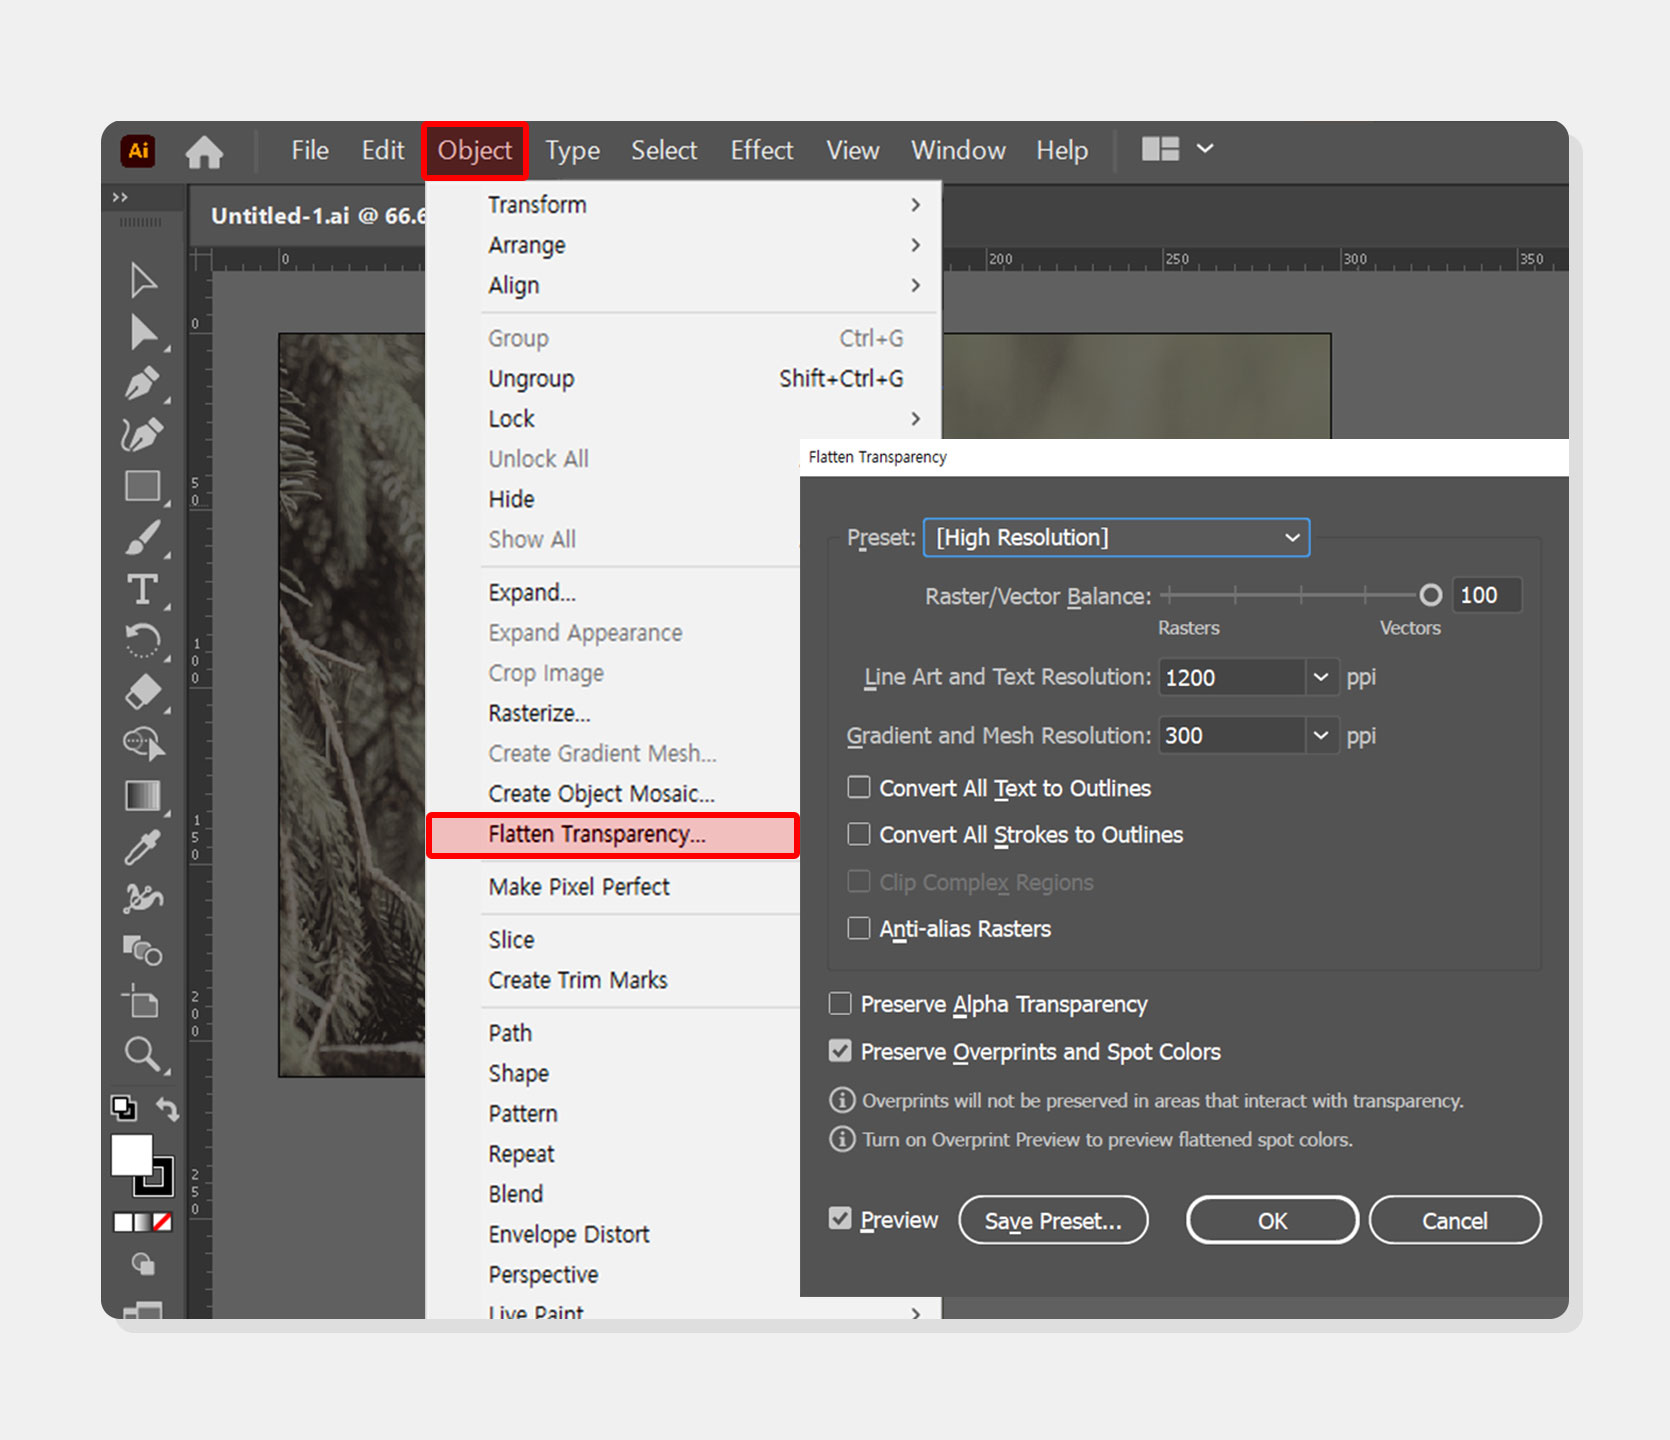Click the Gradient resolution 300 field
The height and width of the screenshot is (1440, 1670).
pos(1232,736)
